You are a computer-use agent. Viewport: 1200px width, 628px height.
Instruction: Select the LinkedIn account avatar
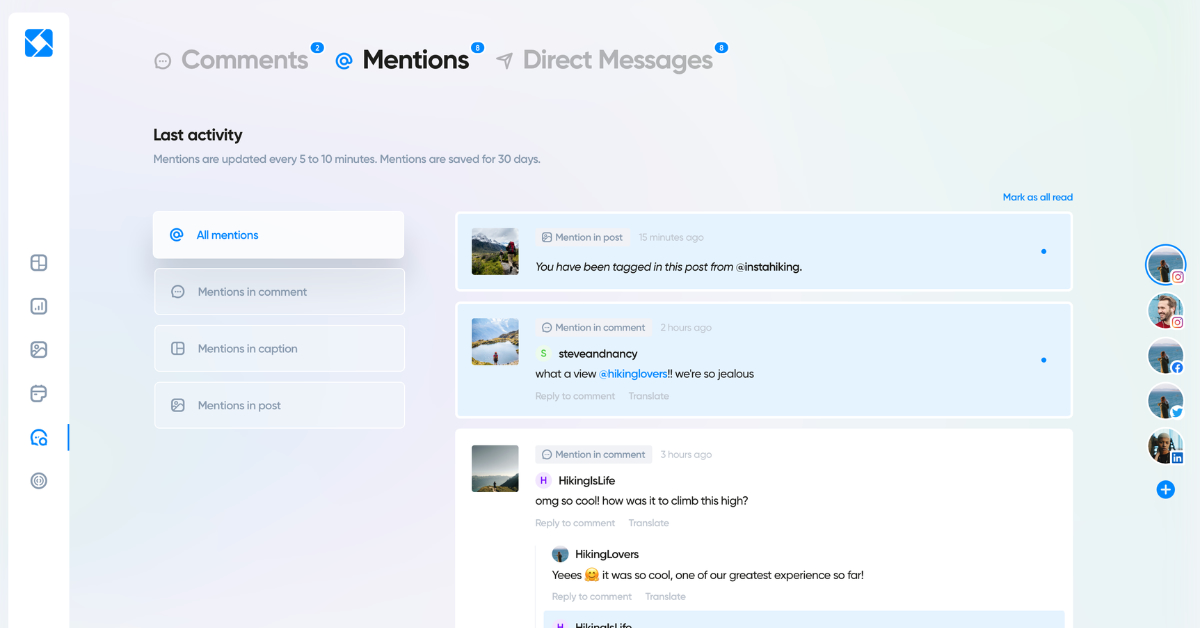point(1165,446)
